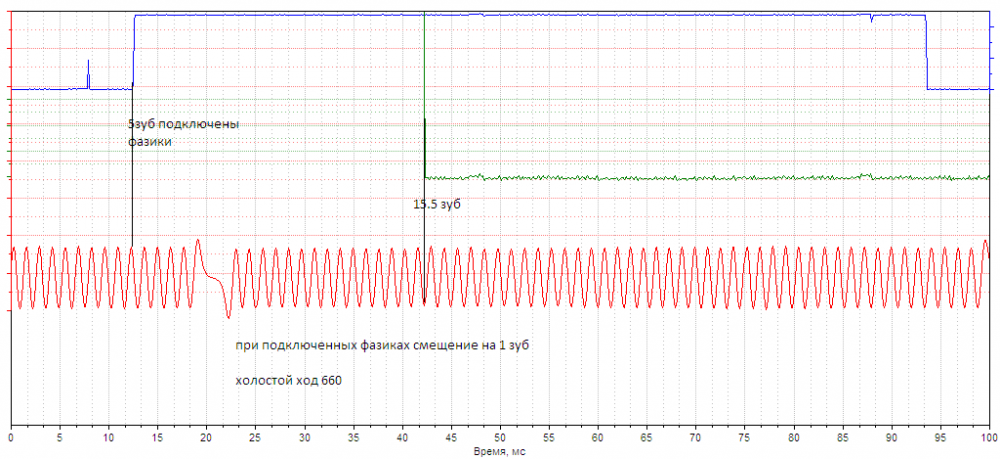1000x459 pixels.
Task: Click the time axis tick label '85'
Action: coord(842,438)
